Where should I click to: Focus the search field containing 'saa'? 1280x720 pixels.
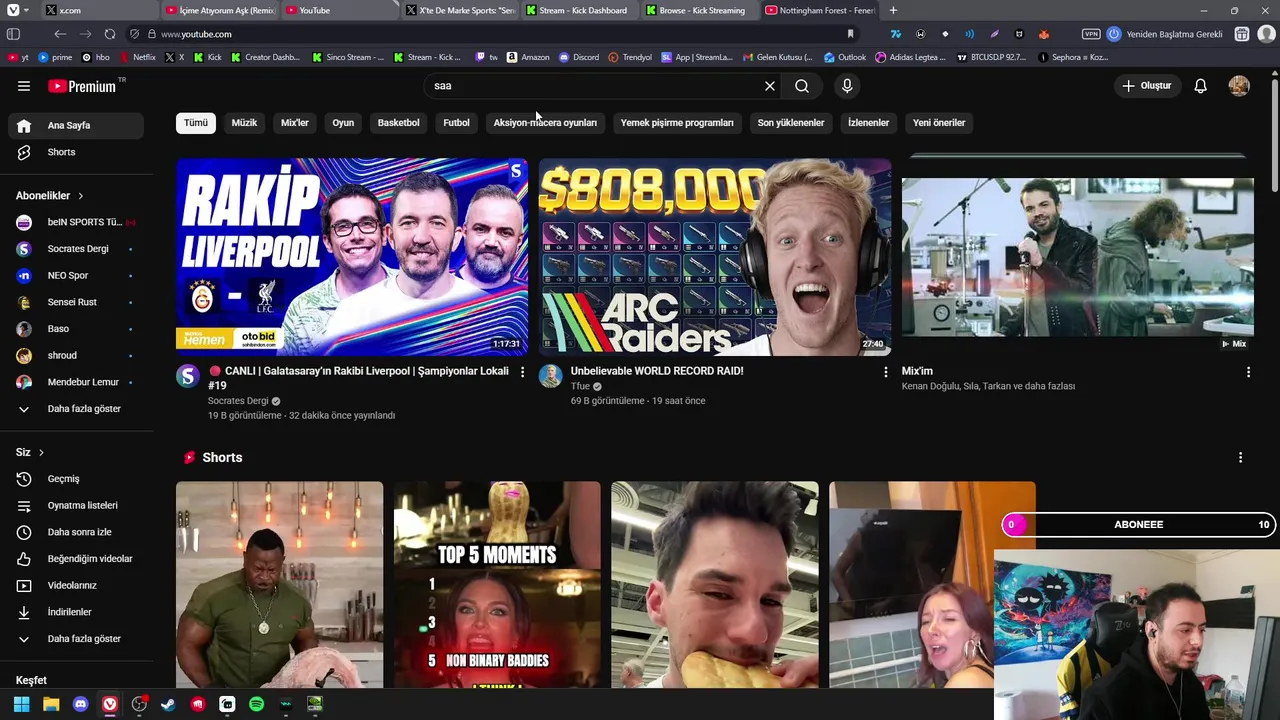click(x=595, y=86)
